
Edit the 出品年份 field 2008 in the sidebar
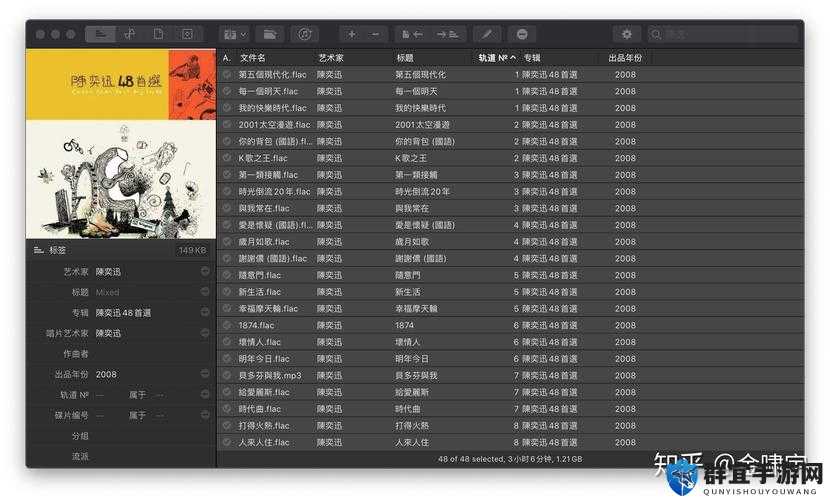click(x=106, y=374)
